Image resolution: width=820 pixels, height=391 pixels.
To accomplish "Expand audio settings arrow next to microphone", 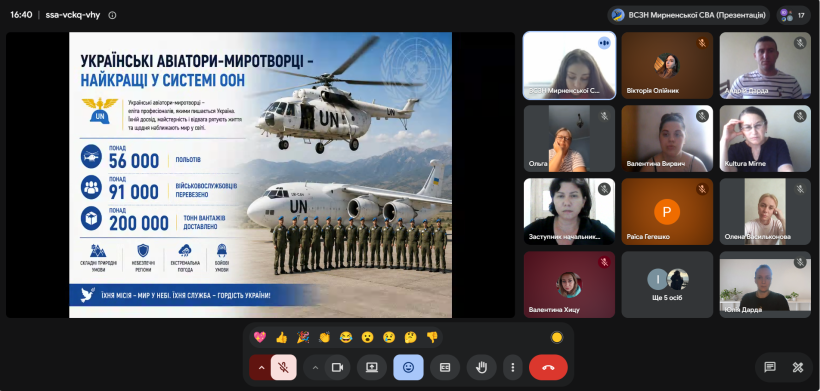I will point(261,367).
